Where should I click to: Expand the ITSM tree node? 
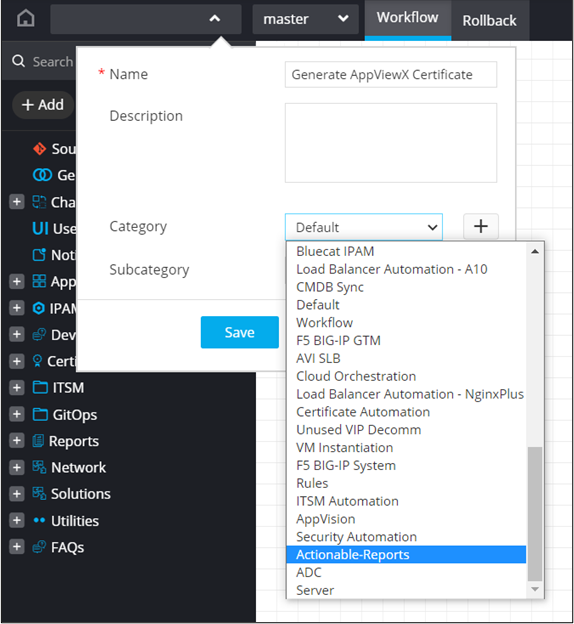[16, 387]
